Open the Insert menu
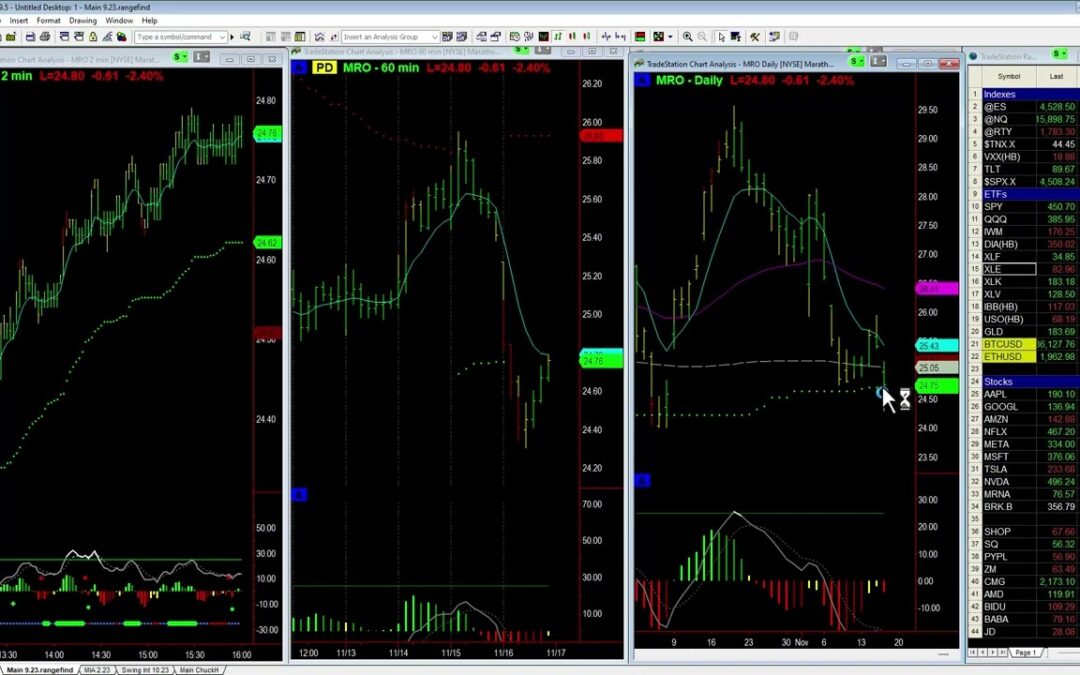The image size is (1080, 675). click(x=19, y=21)
